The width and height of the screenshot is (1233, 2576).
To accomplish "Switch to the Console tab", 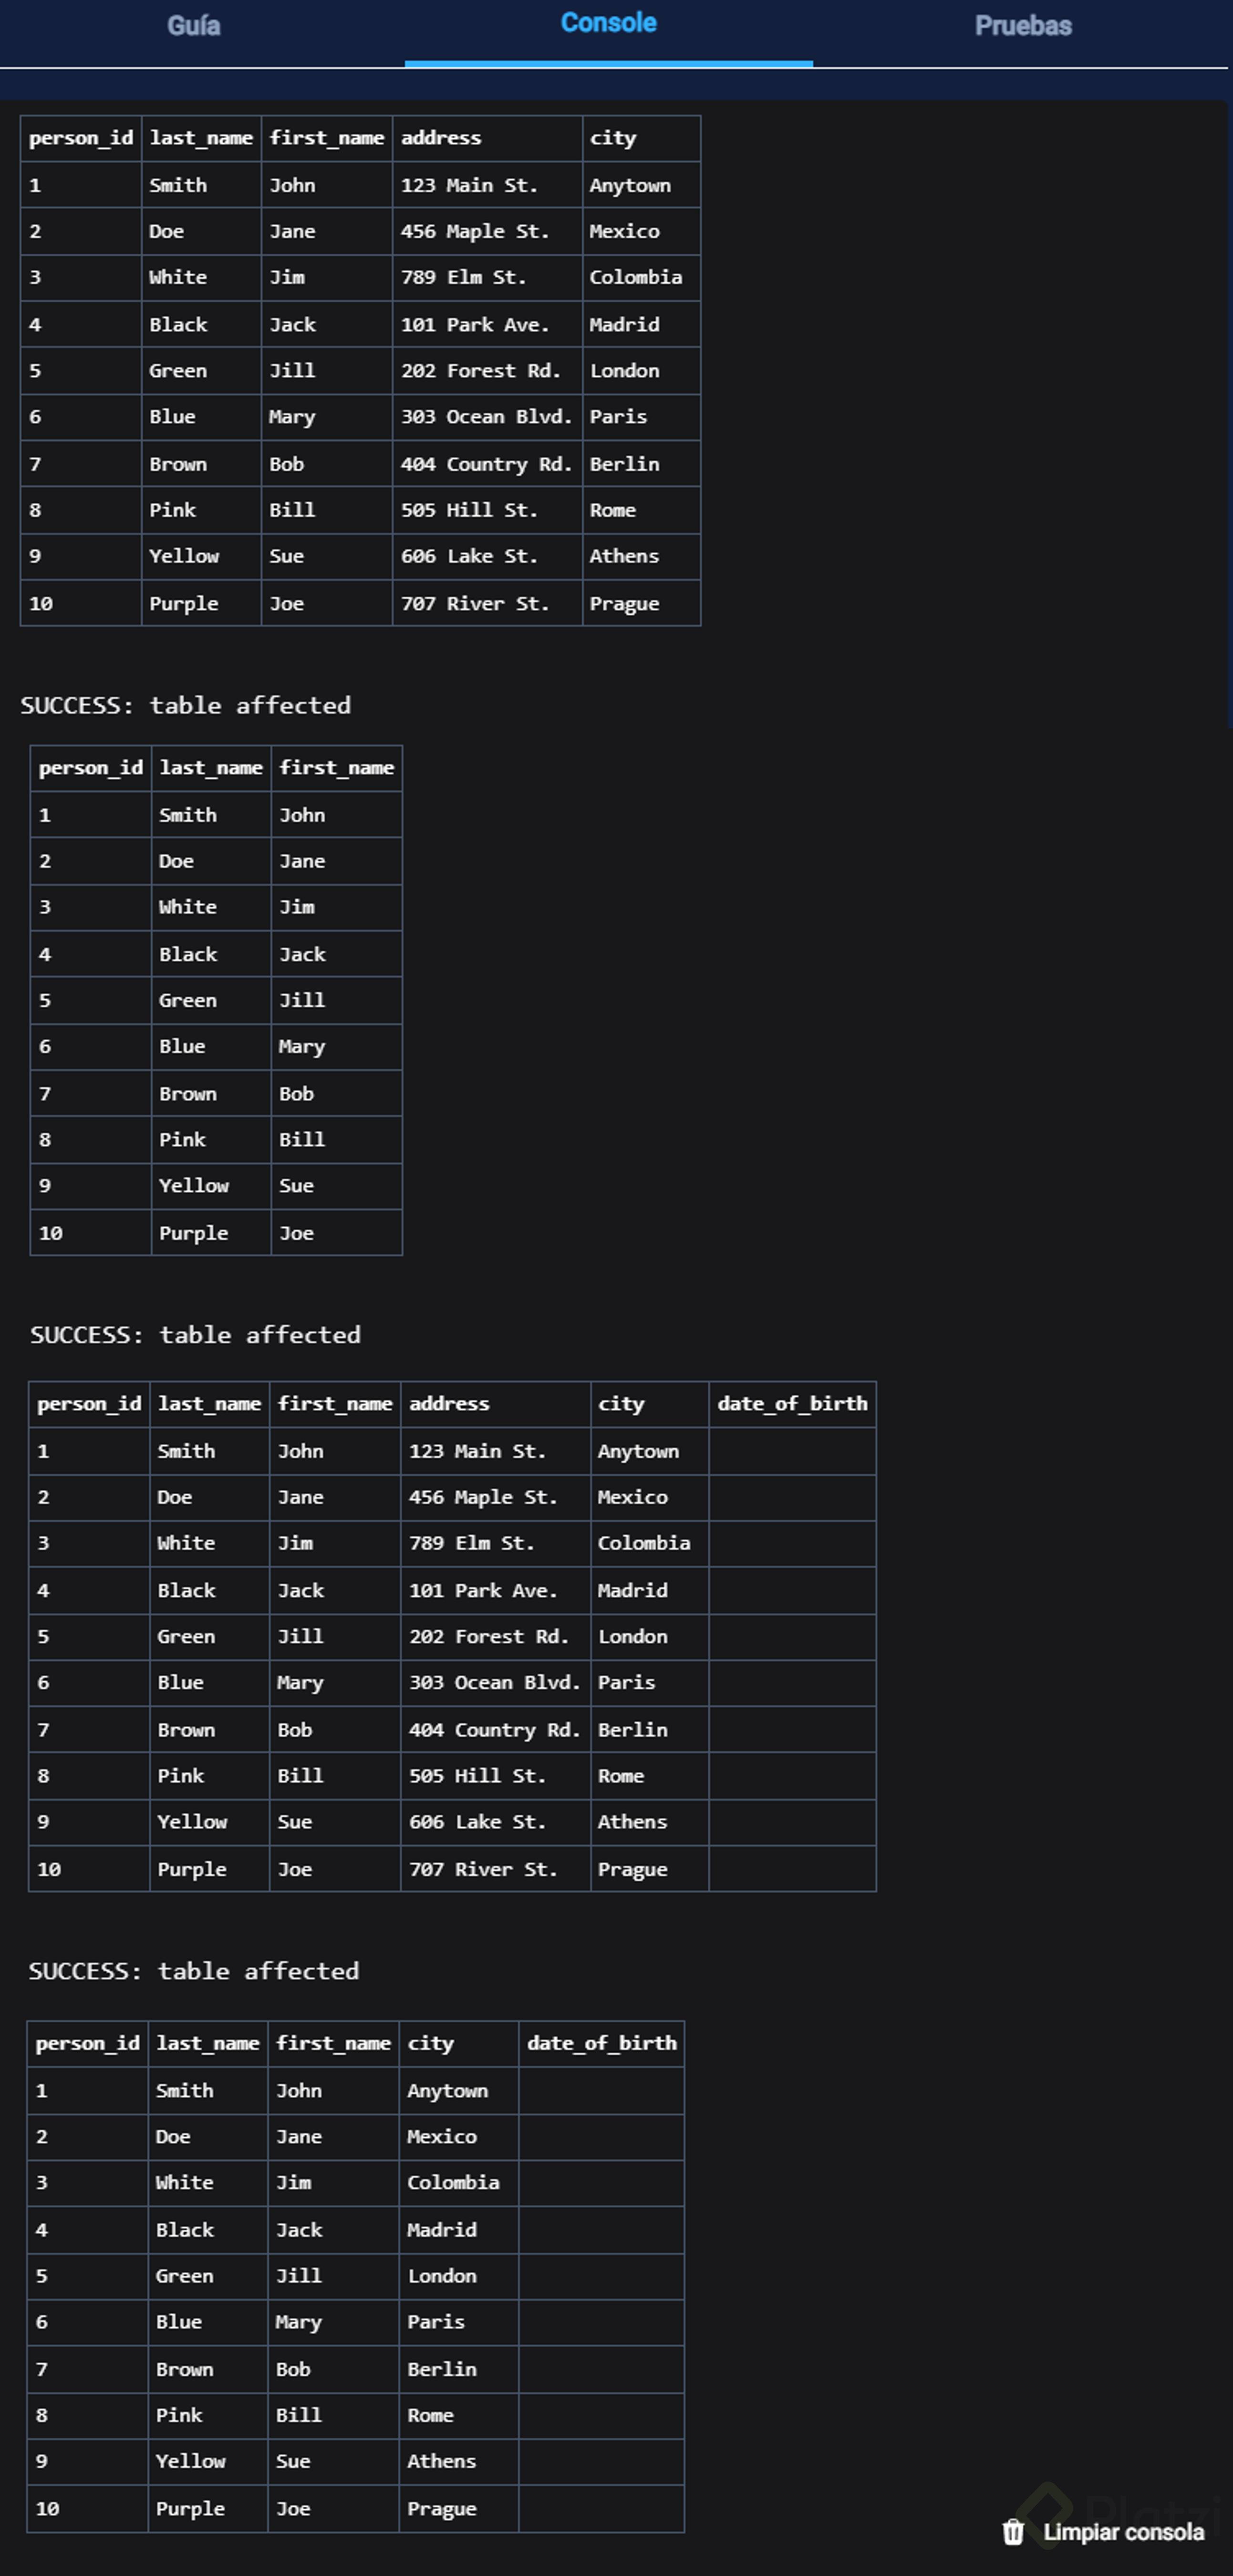I will tap(608, 24).
